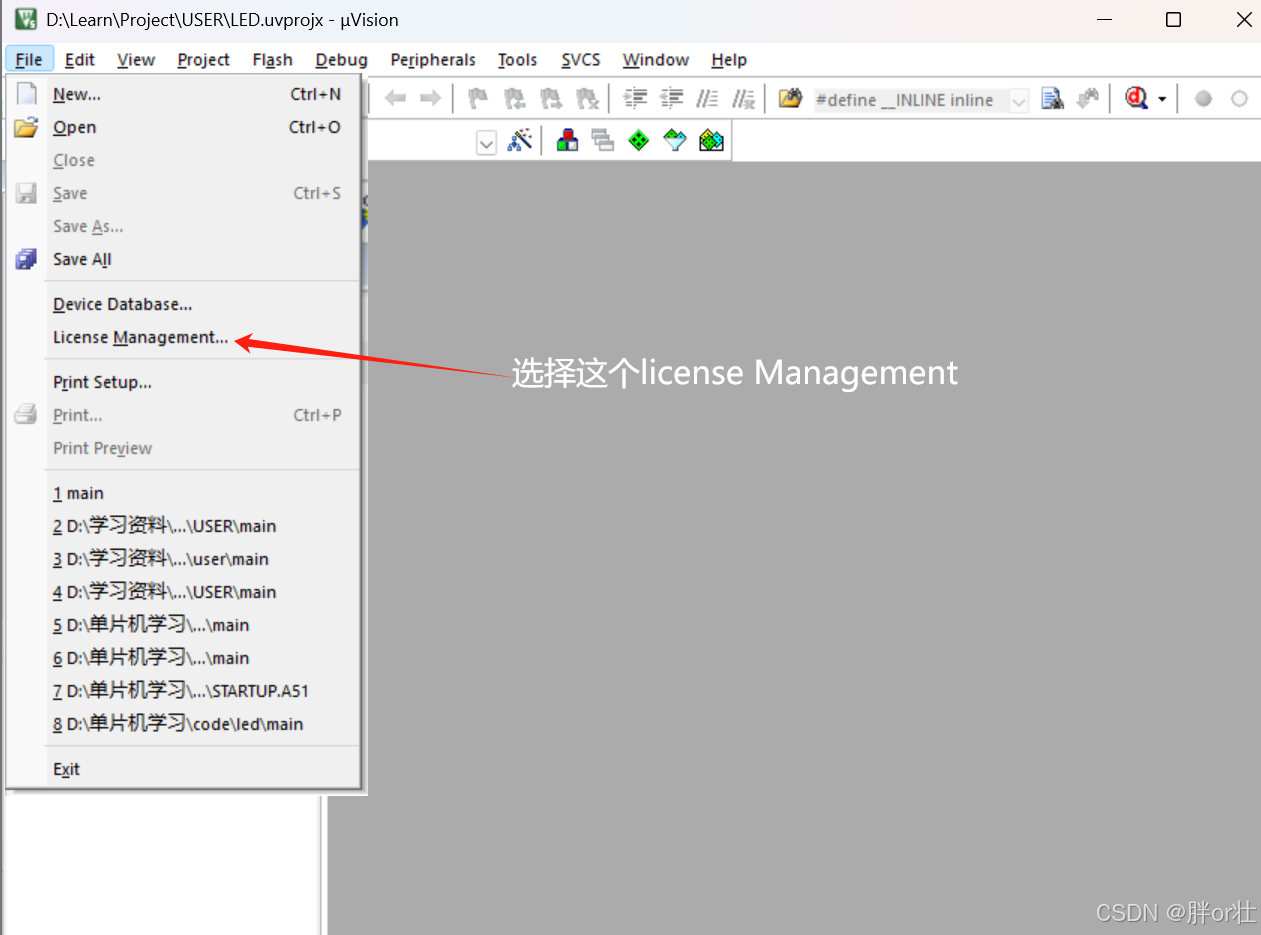Click the Navigate Backwards arrow icon
Viewport: 1261px width, 935px height.
[396, 98]
